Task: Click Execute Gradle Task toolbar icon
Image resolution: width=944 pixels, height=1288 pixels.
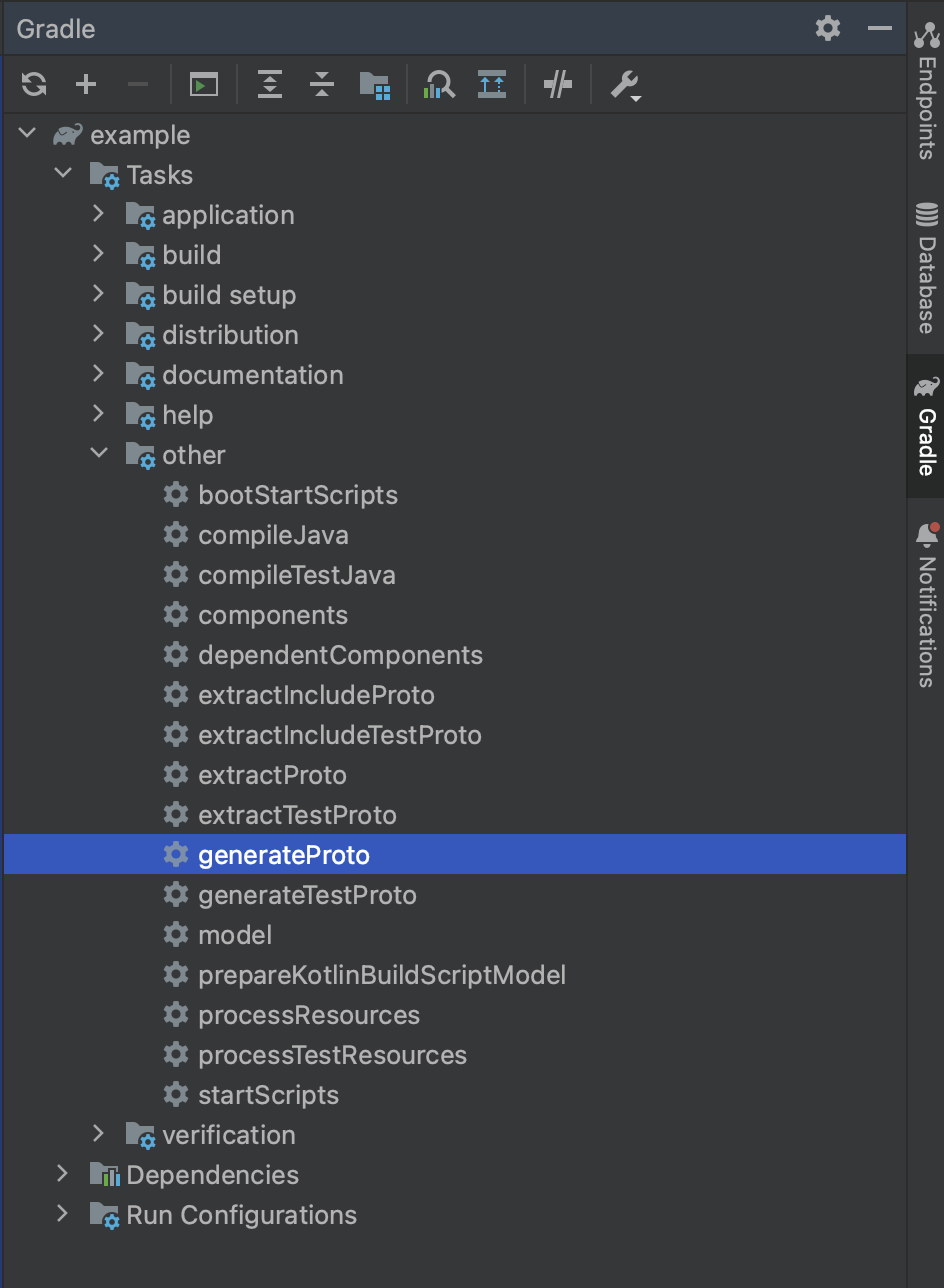Action: [204, 85]
